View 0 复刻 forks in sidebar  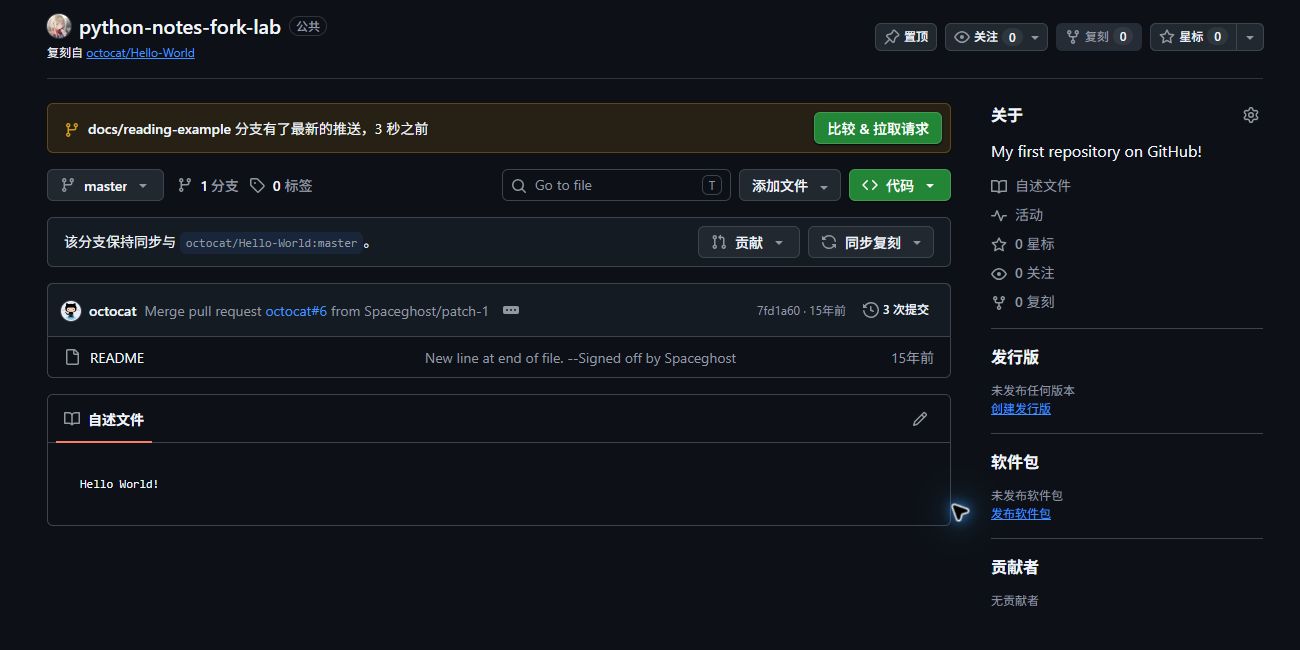tap(1034, 302)
